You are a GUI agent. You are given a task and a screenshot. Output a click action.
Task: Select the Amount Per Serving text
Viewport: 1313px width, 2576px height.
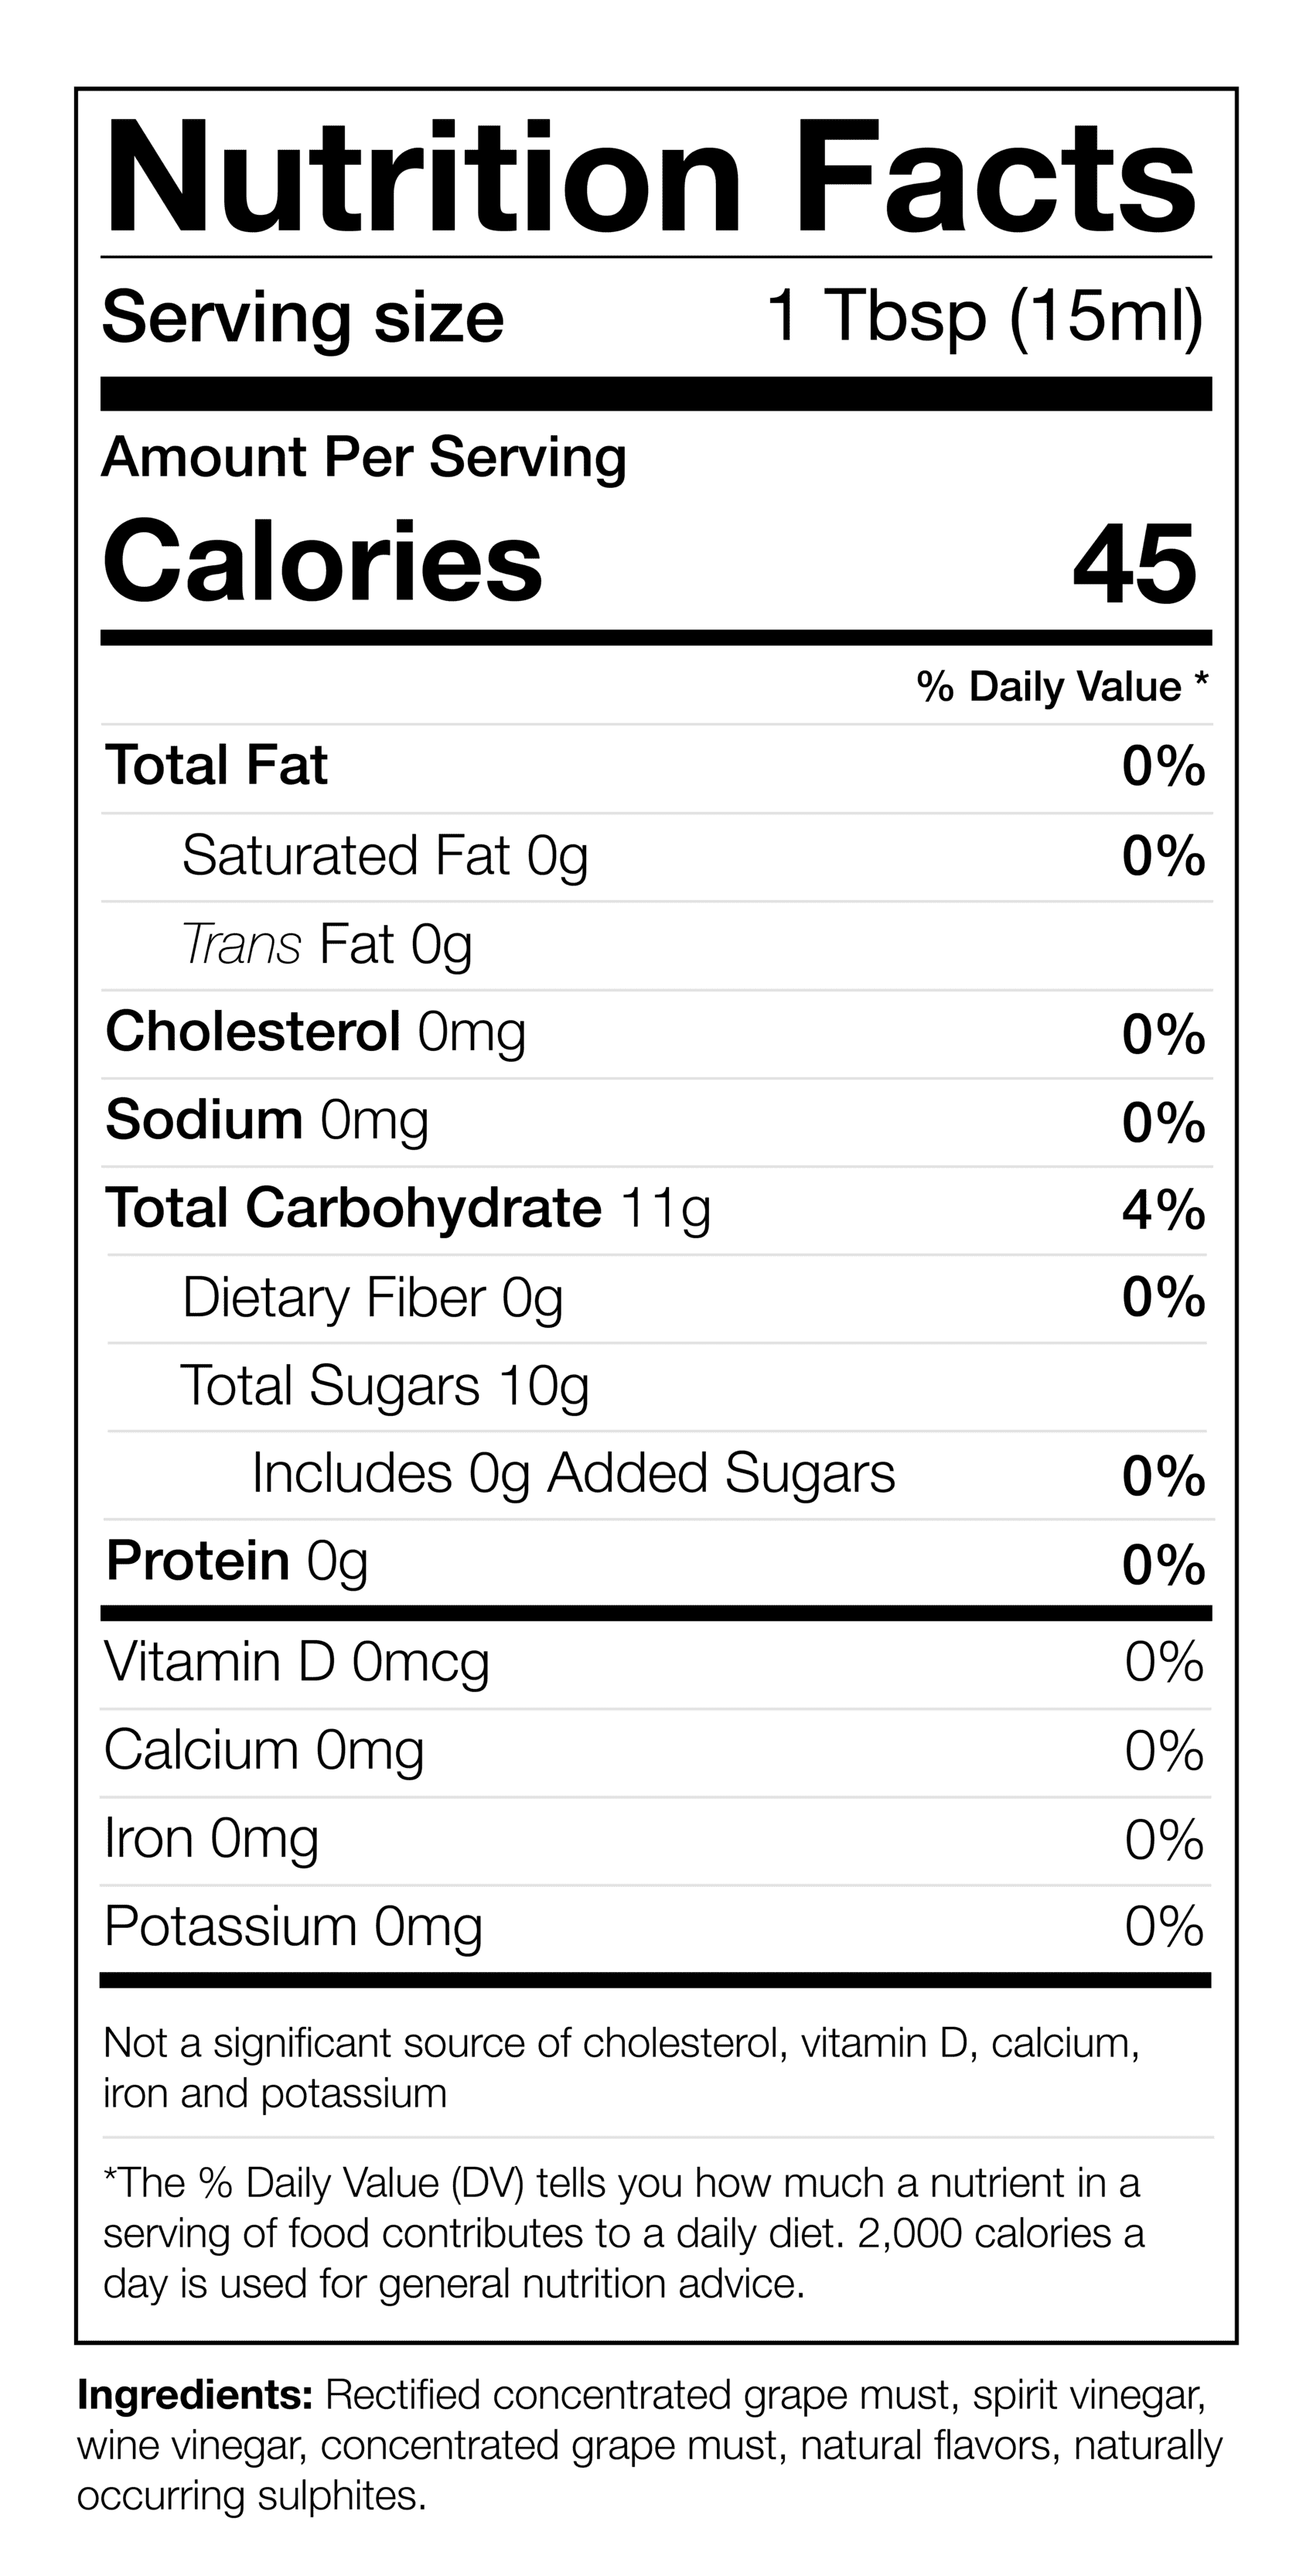point(364,458)
